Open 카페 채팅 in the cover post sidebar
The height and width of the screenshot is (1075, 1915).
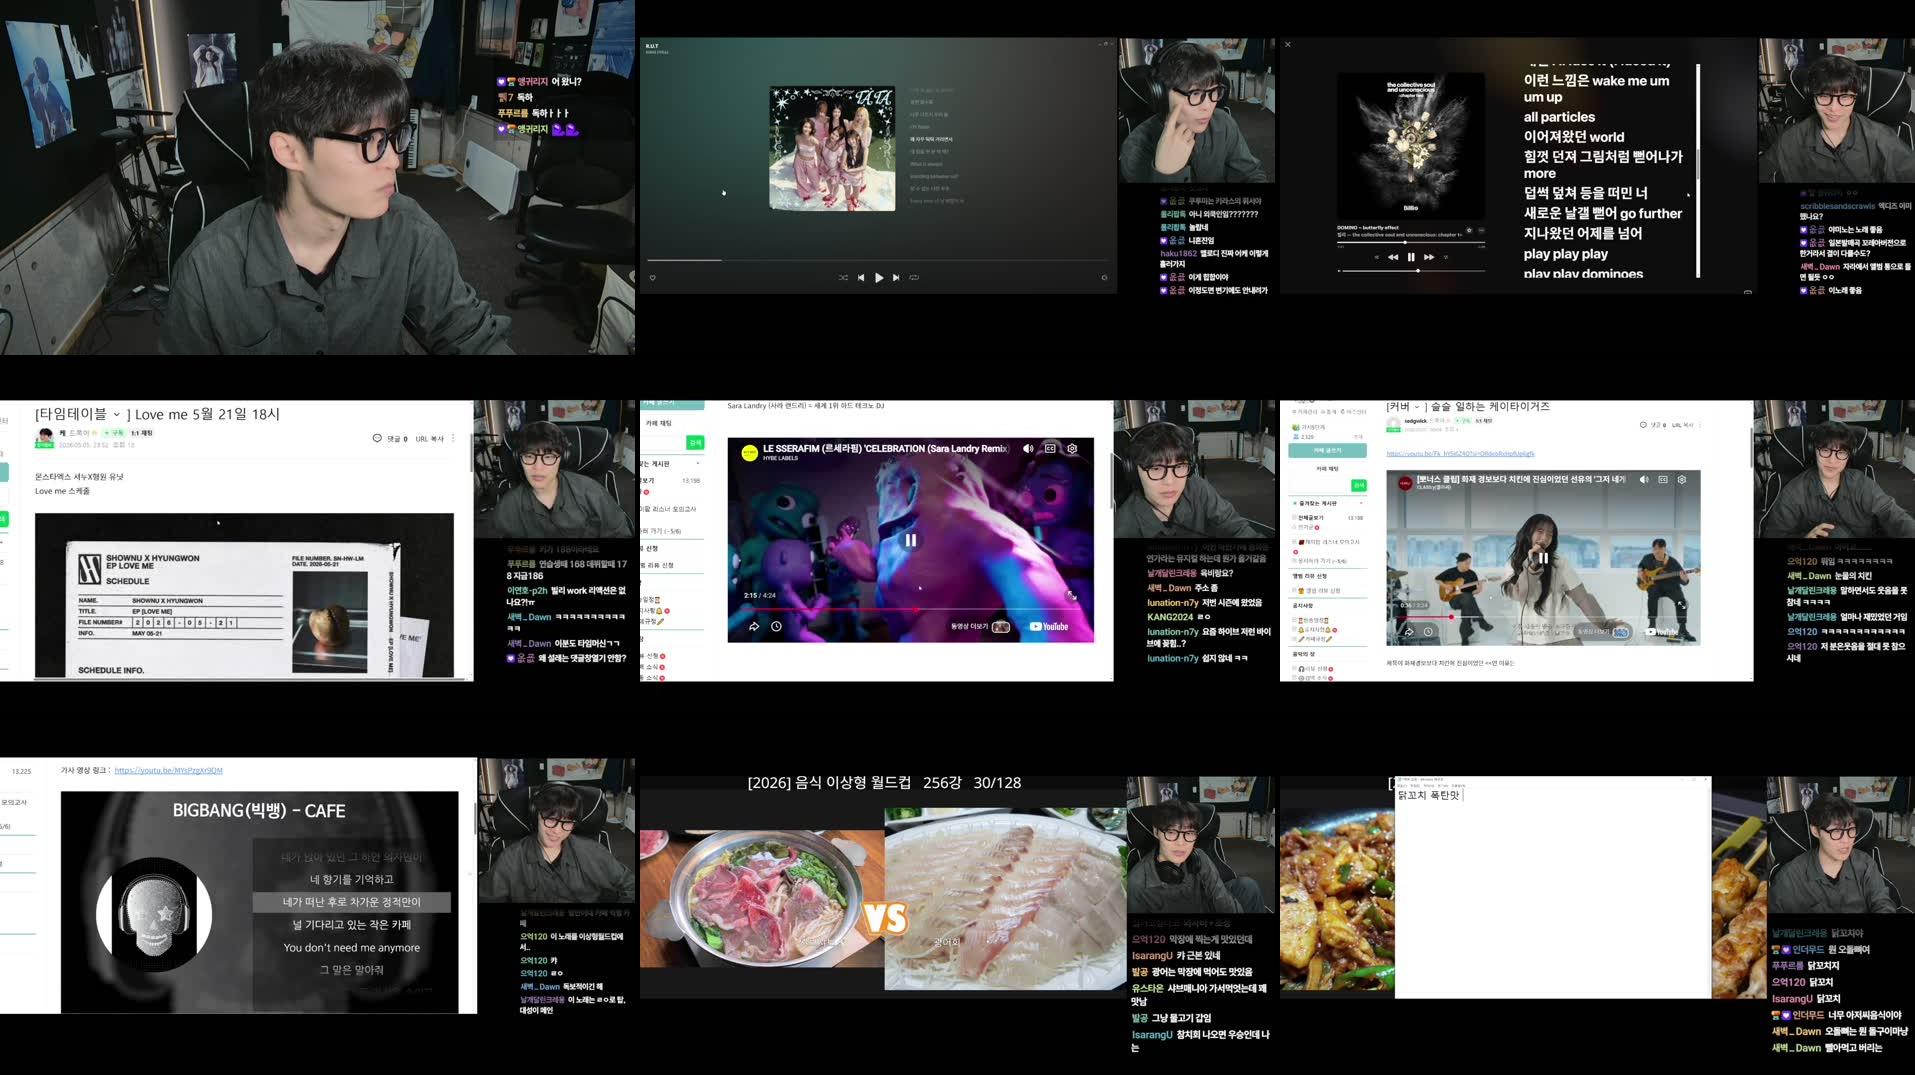pos(1327,468)
